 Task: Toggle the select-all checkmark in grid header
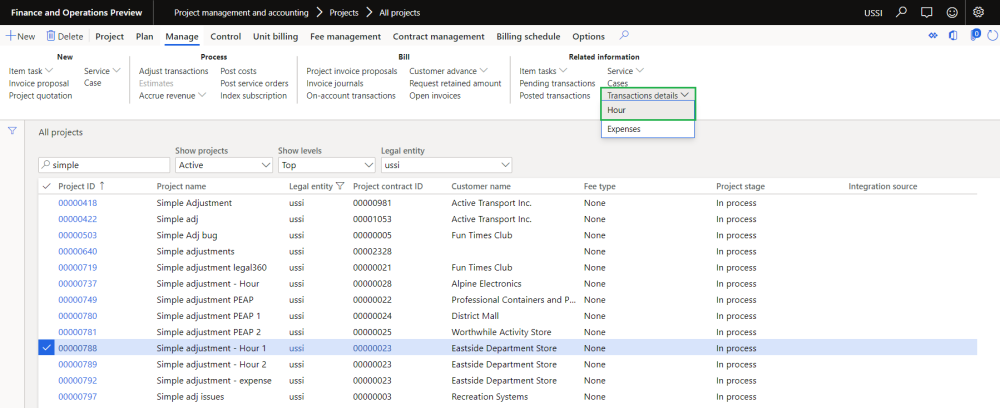click(46, 186)
